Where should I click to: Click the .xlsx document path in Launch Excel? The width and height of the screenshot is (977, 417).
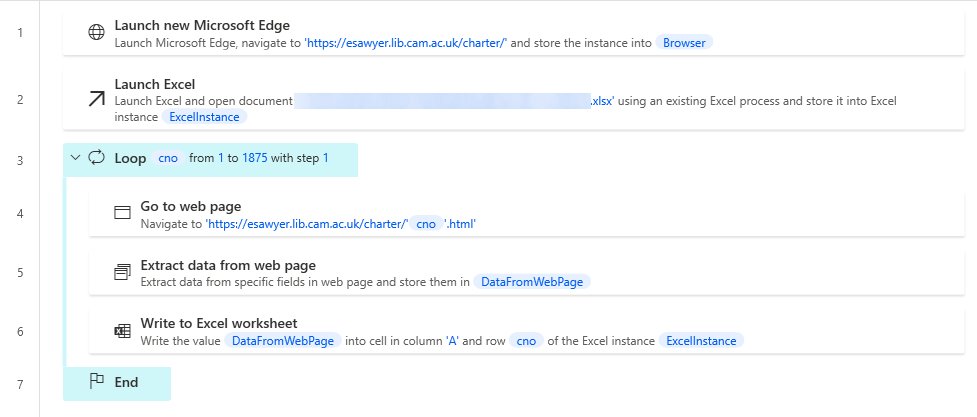point(454,101)
